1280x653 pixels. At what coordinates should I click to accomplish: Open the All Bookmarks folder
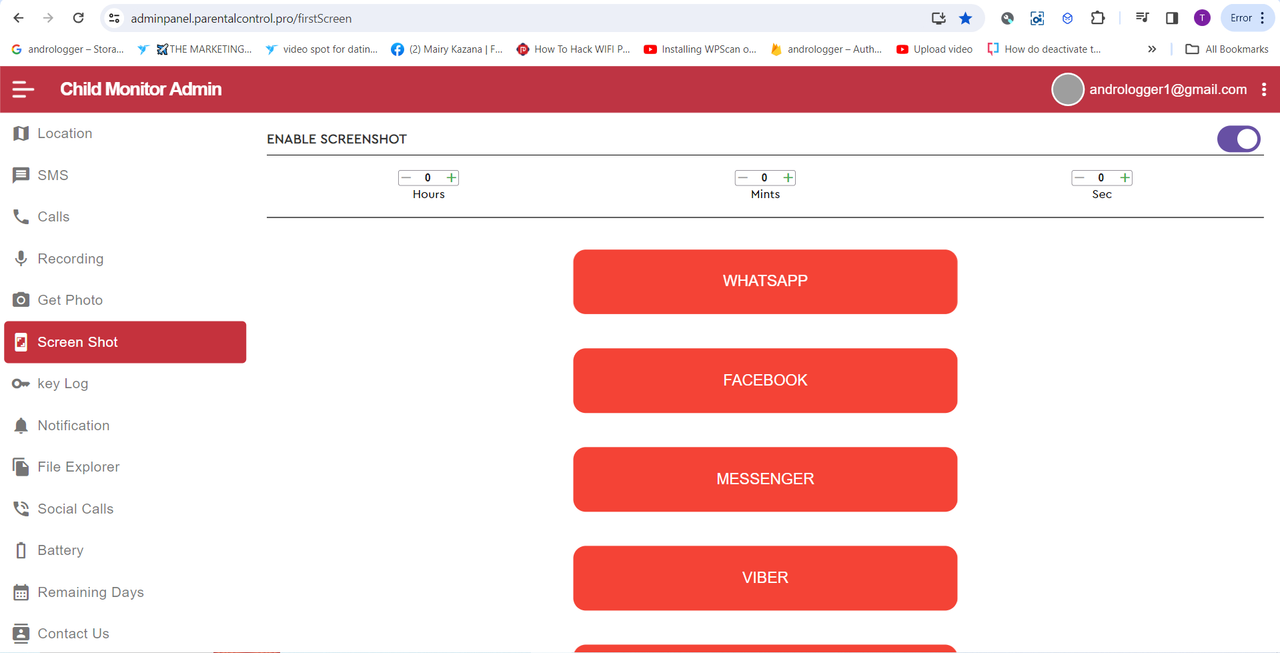point(1227,49)
